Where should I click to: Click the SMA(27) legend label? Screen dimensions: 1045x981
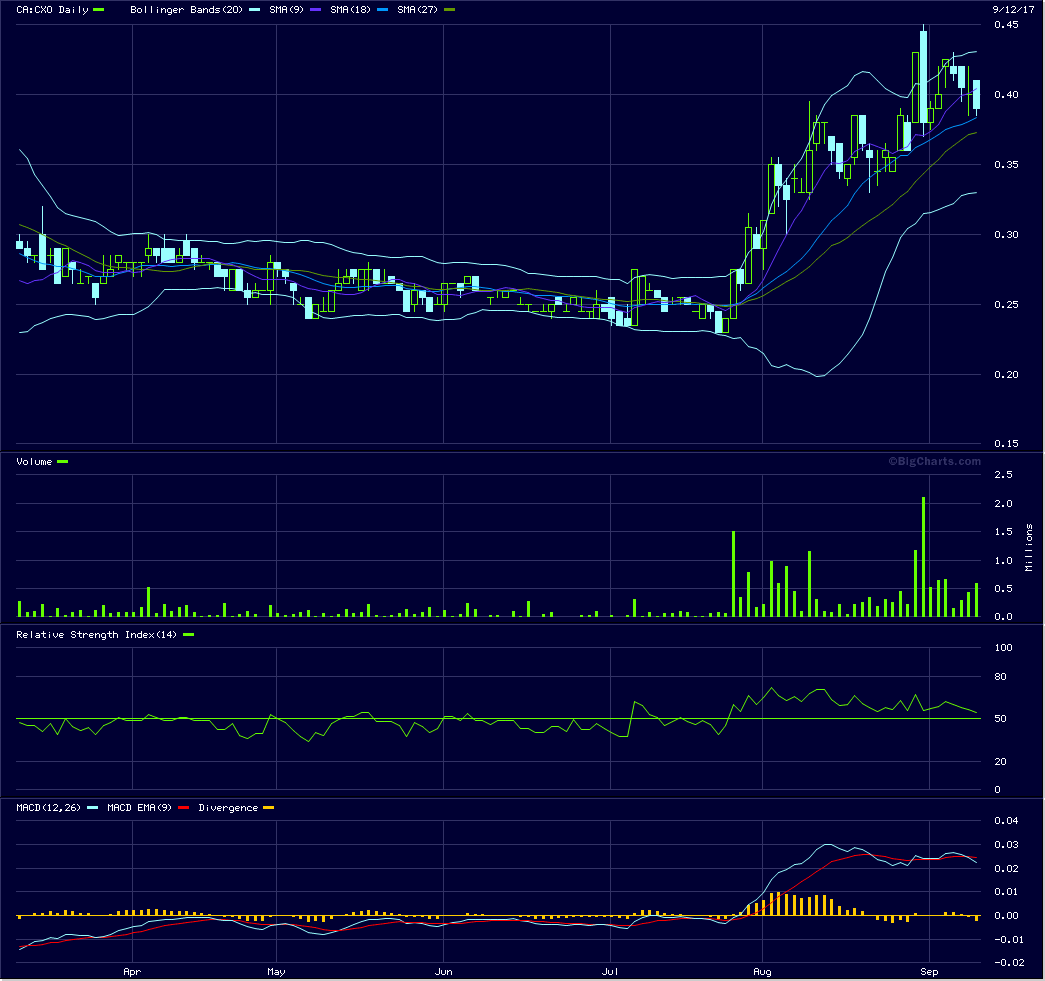pos(417,10)
